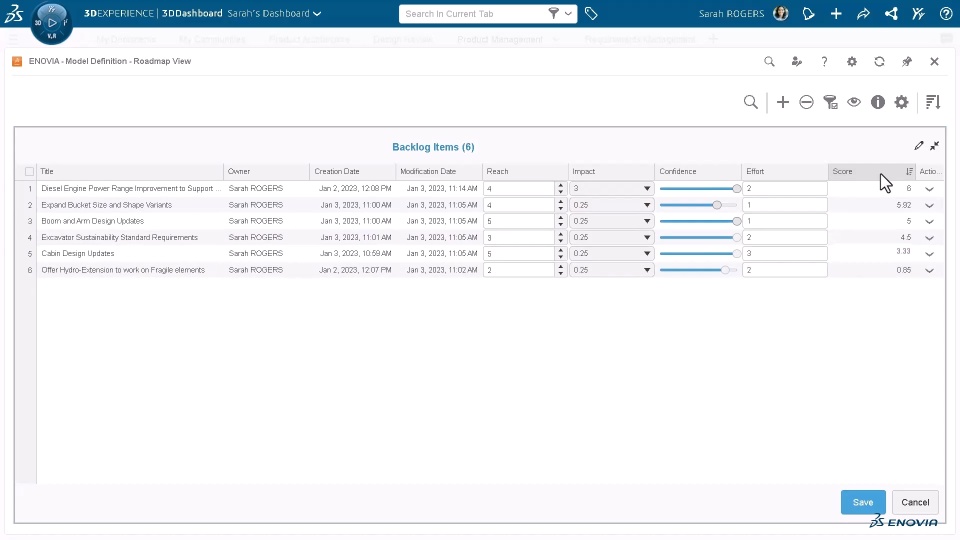Expand search options chevron
This screenshot has width=960, height=540.
tap(568, 13)
